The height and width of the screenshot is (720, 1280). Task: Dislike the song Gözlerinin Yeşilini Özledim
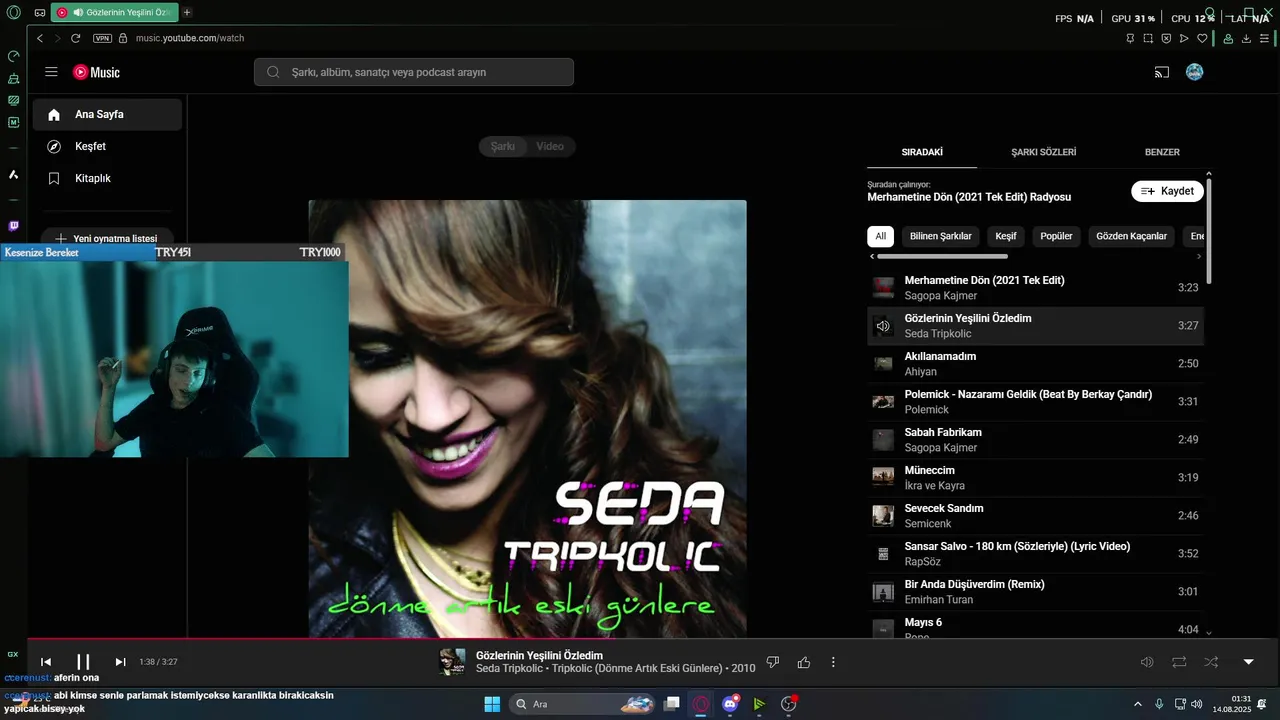(772, 662)
